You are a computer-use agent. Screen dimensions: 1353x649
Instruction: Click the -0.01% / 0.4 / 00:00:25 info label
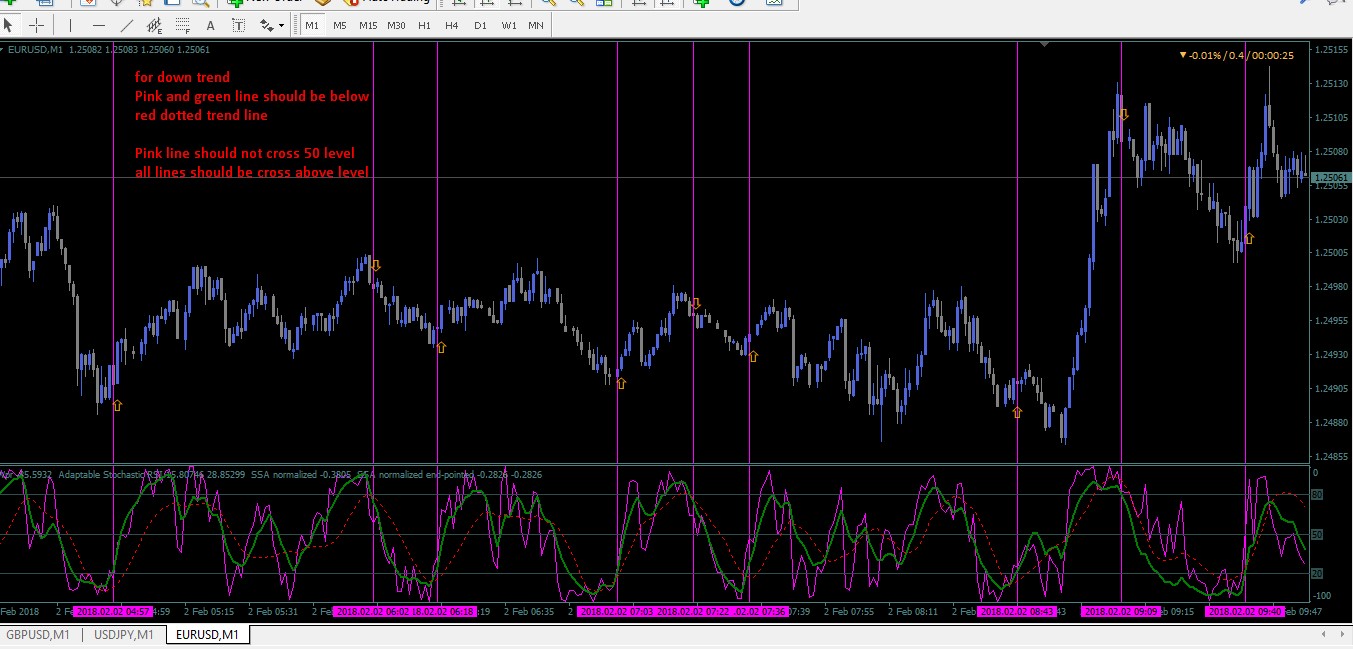click(x=1237, y=55)
